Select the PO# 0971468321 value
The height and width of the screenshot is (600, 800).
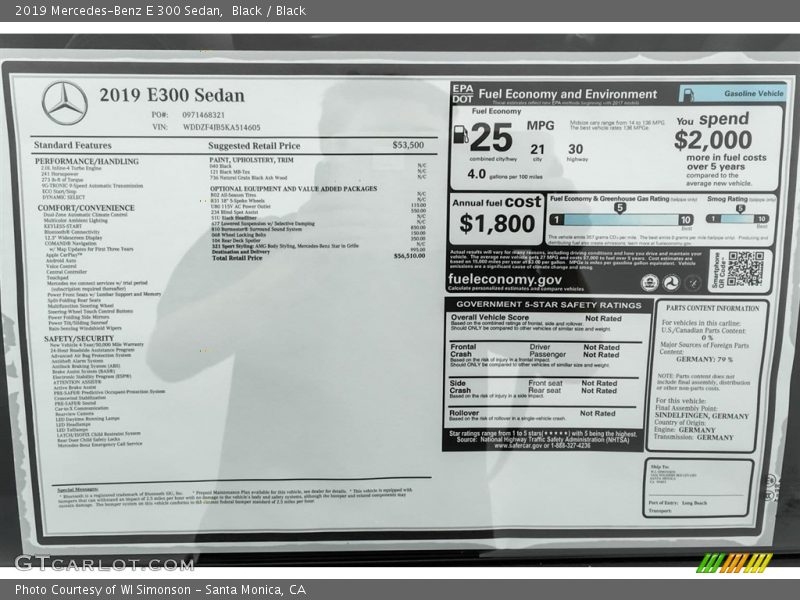click(x=203, y=115)
